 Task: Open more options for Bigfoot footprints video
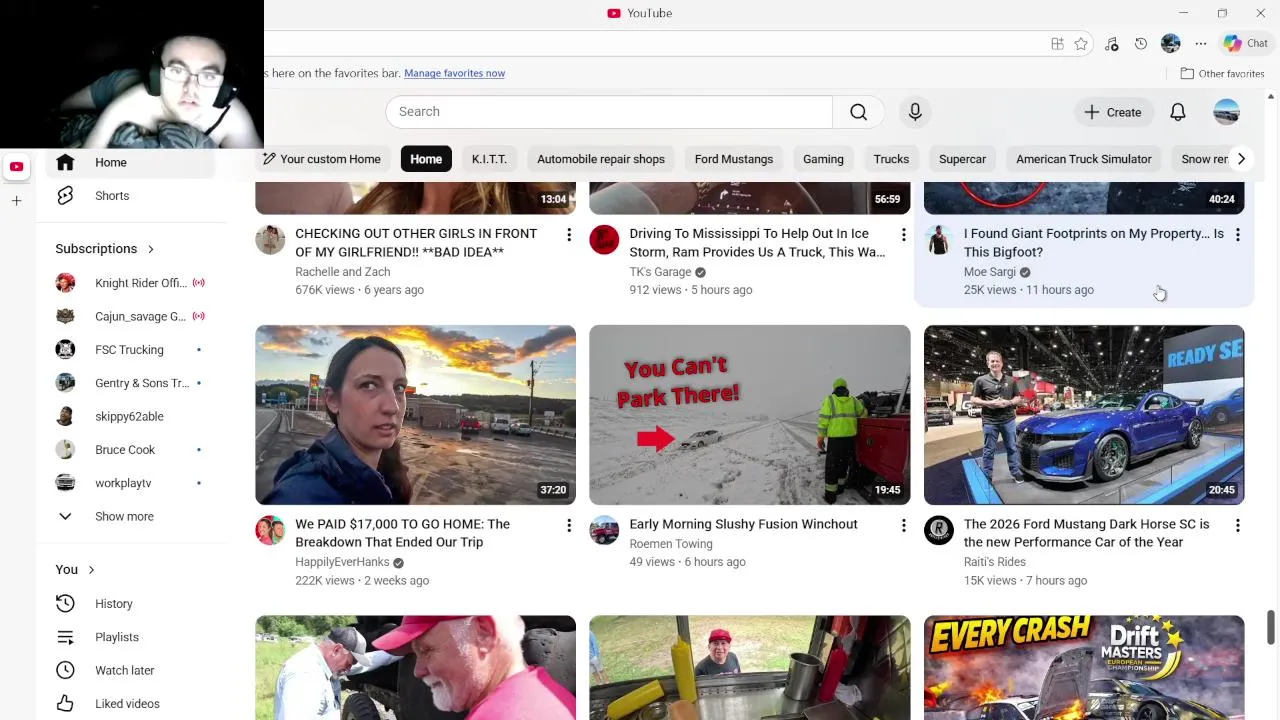click(1237, 235)
